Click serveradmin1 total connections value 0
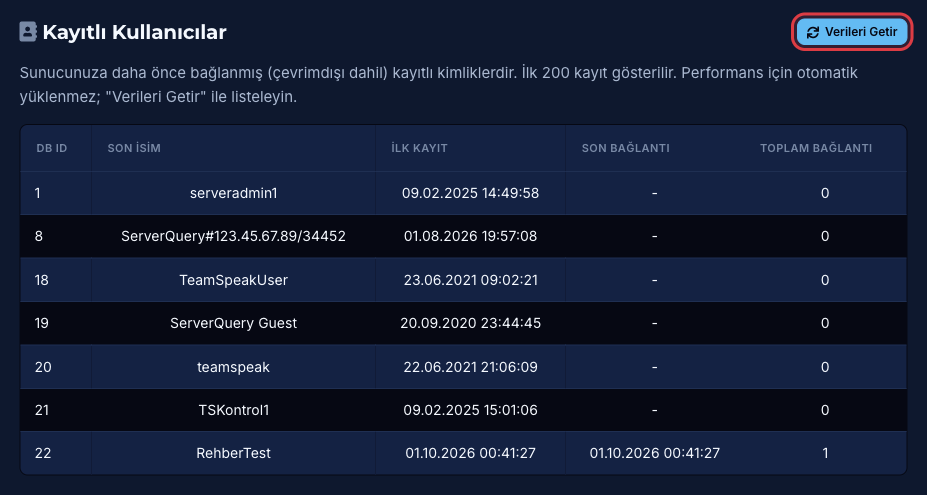This screenshot has width=927, height=495. [825, 193]
